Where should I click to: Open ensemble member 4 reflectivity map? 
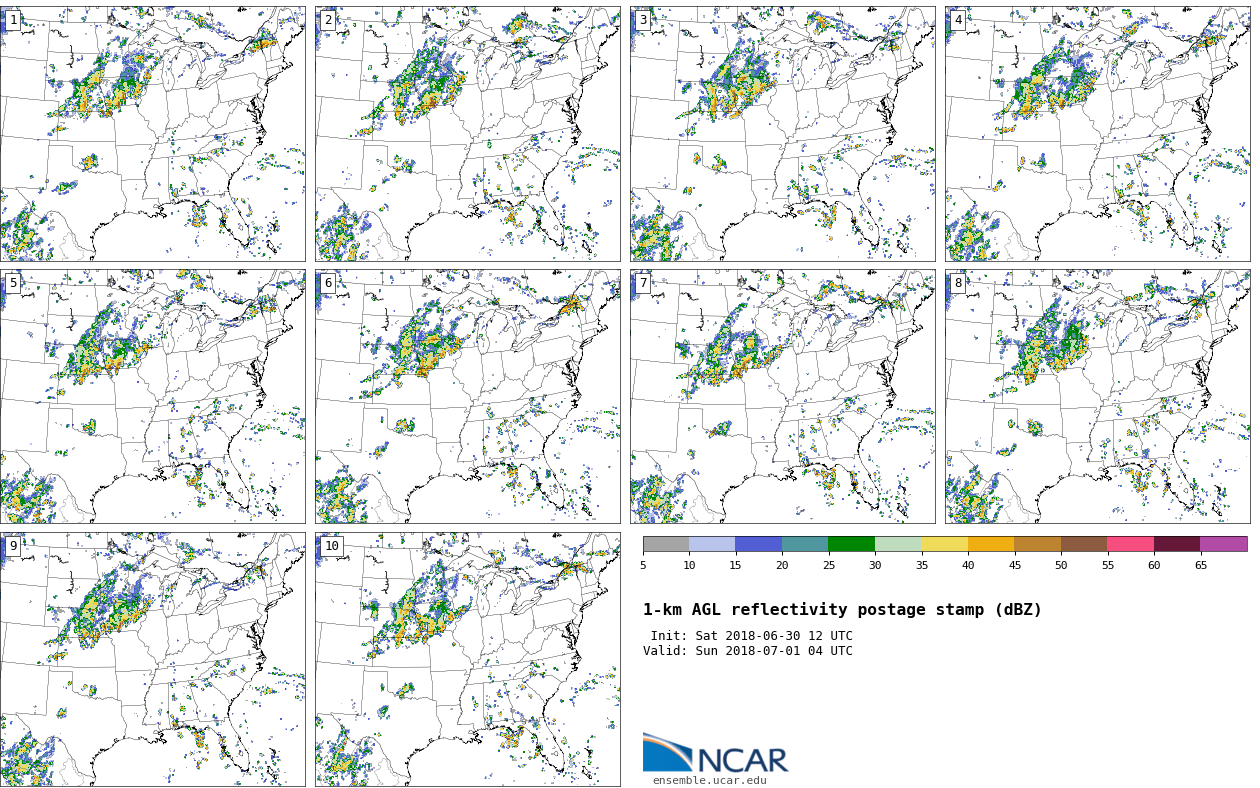point(1098,134)
